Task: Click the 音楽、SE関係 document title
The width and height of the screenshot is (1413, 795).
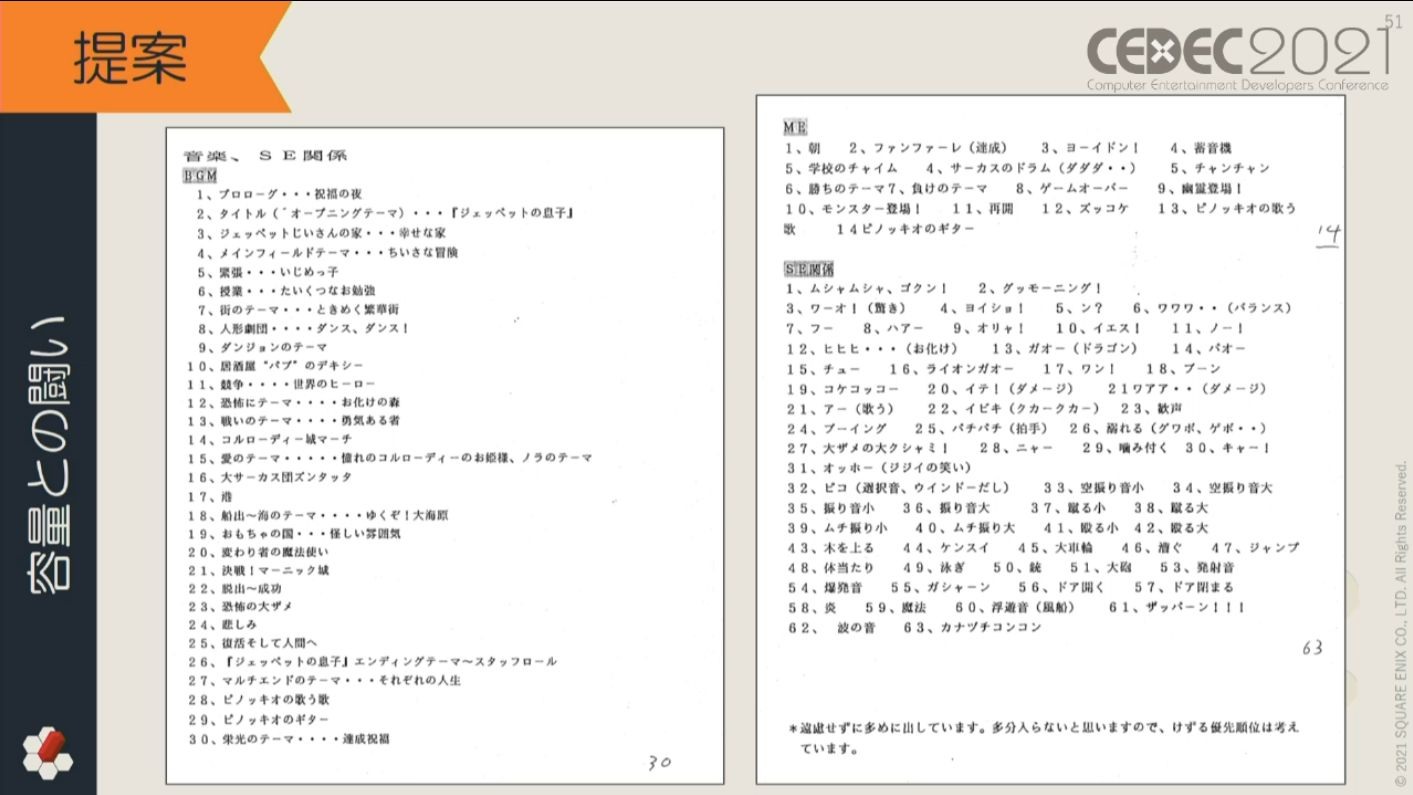Action: click(264, 156)
